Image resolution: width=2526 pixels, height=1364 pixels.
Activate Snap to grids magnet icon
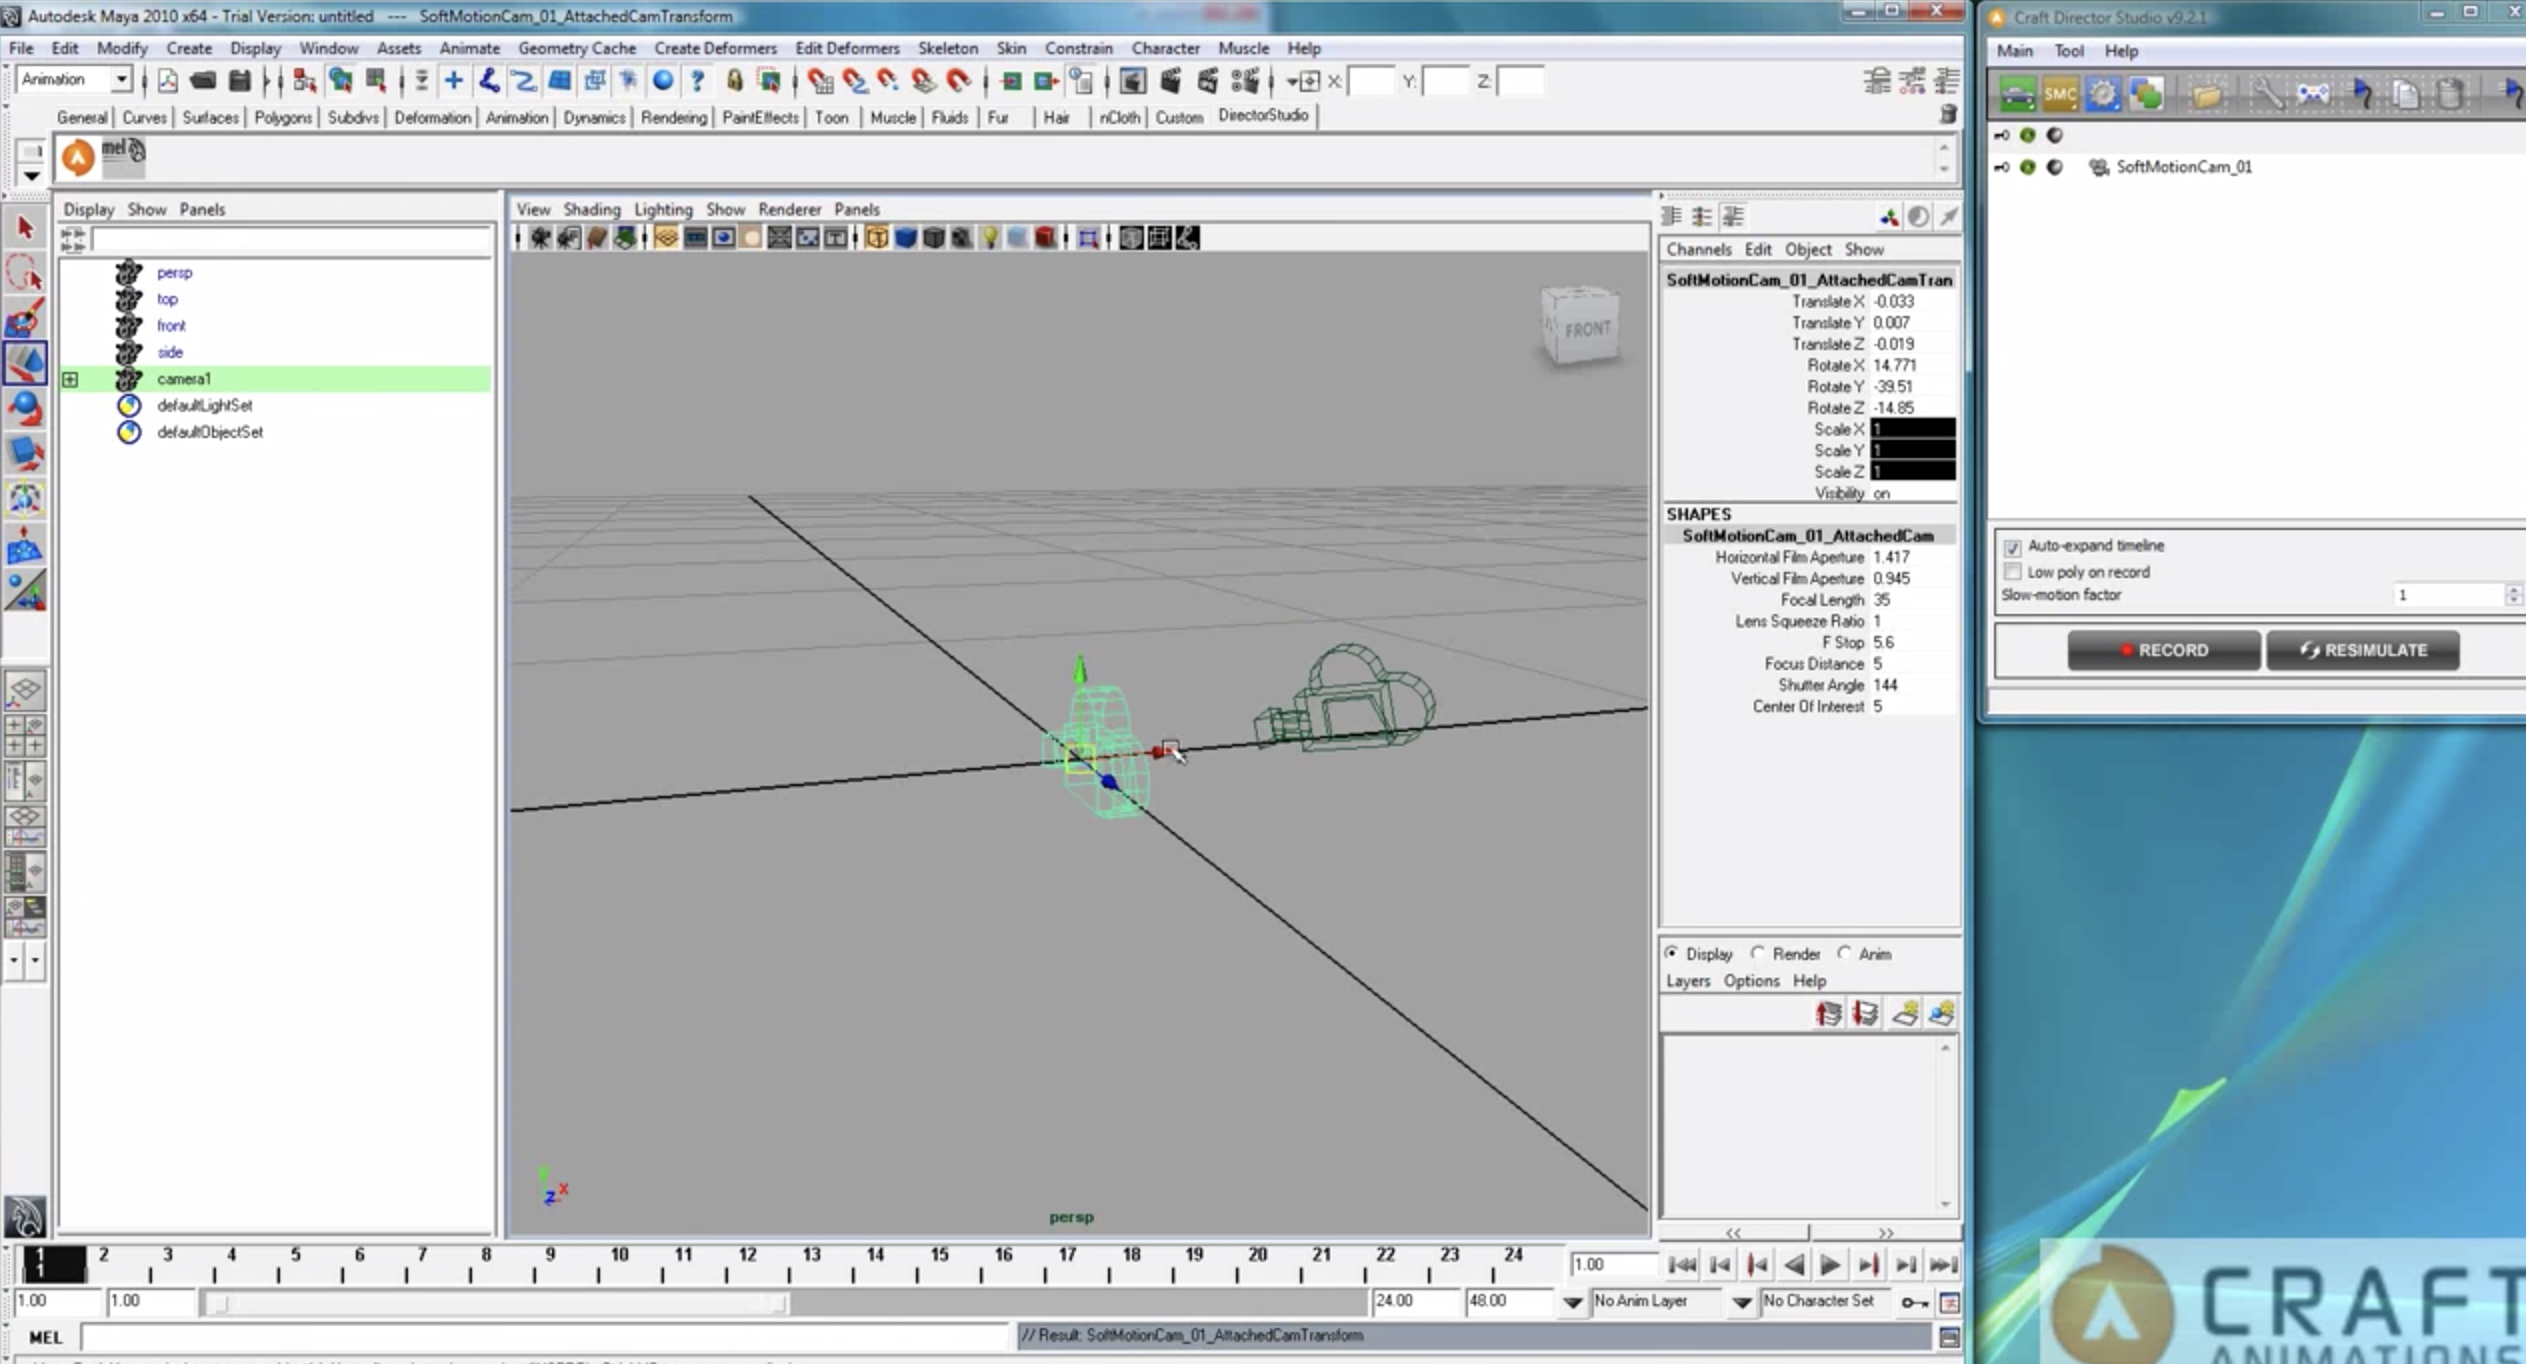pos(820,80)
